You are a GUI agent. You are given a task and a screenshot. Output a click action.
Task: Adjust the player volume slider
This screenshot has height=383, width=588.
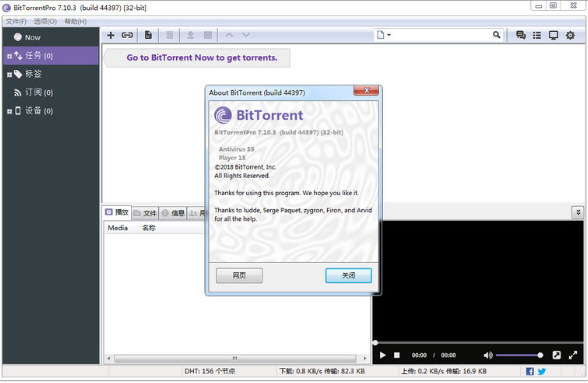pos(519,355)
